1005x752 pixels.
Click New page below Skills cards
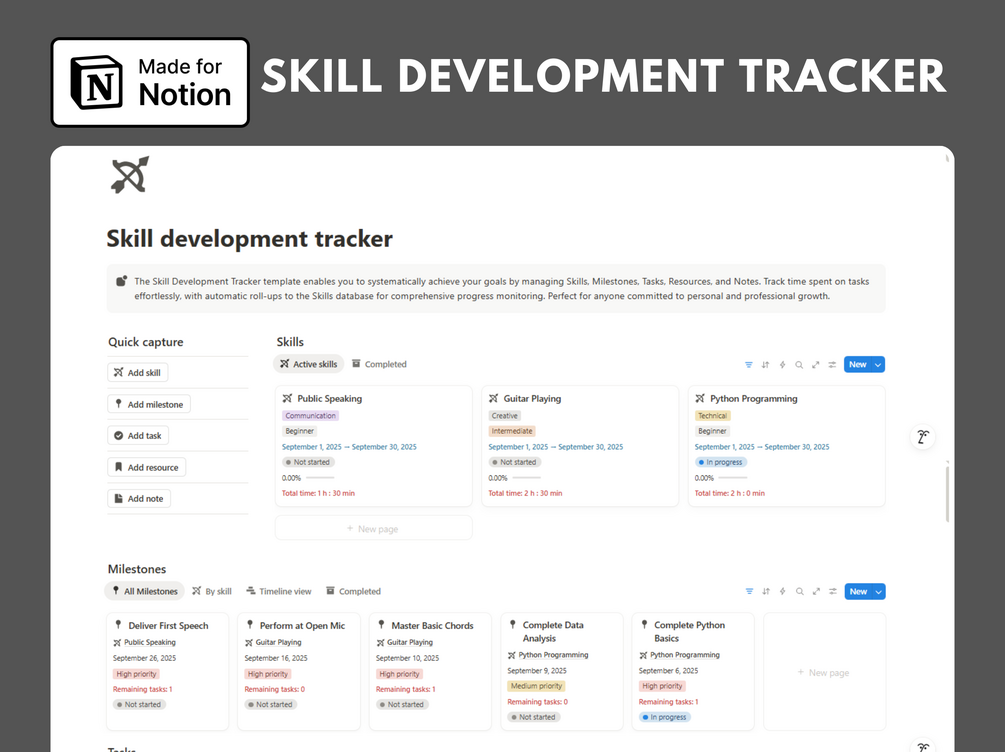coord(374,528)
